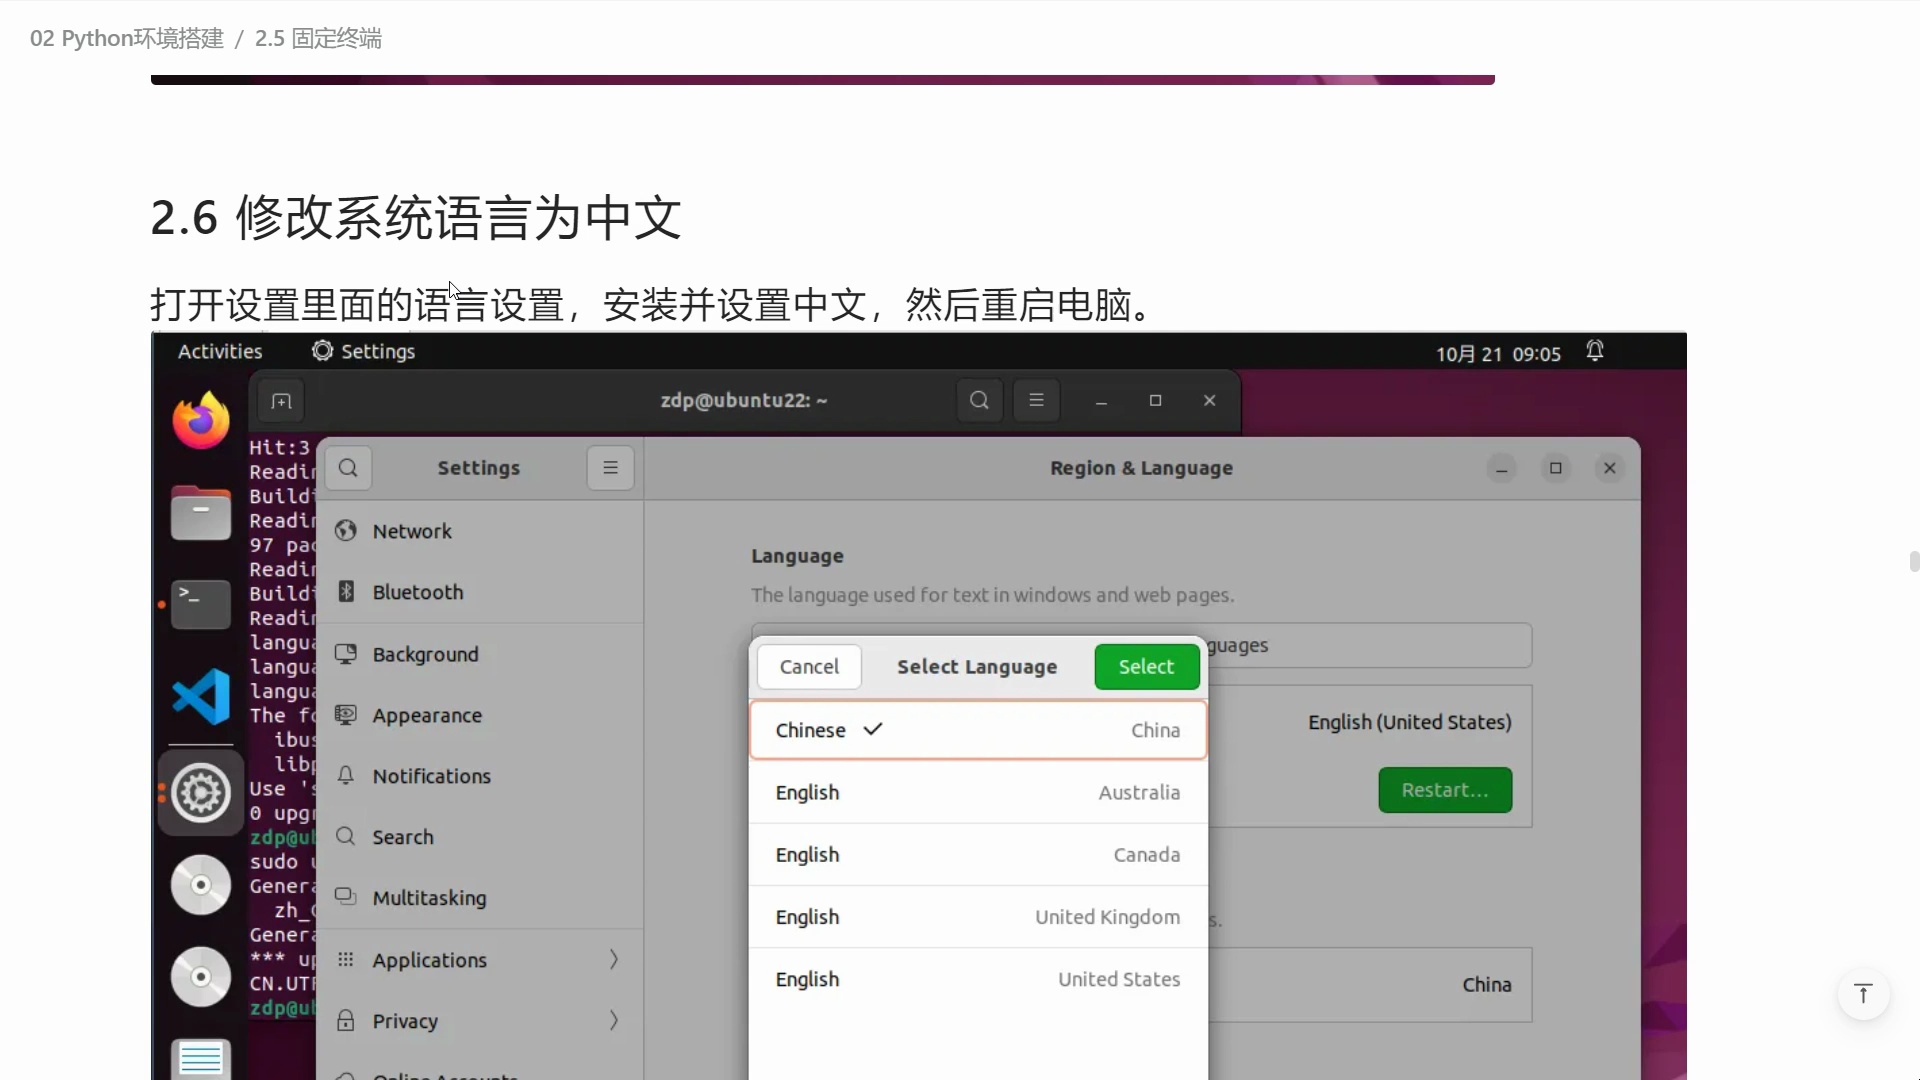Go to the Search settings panel

coord(480,837)
